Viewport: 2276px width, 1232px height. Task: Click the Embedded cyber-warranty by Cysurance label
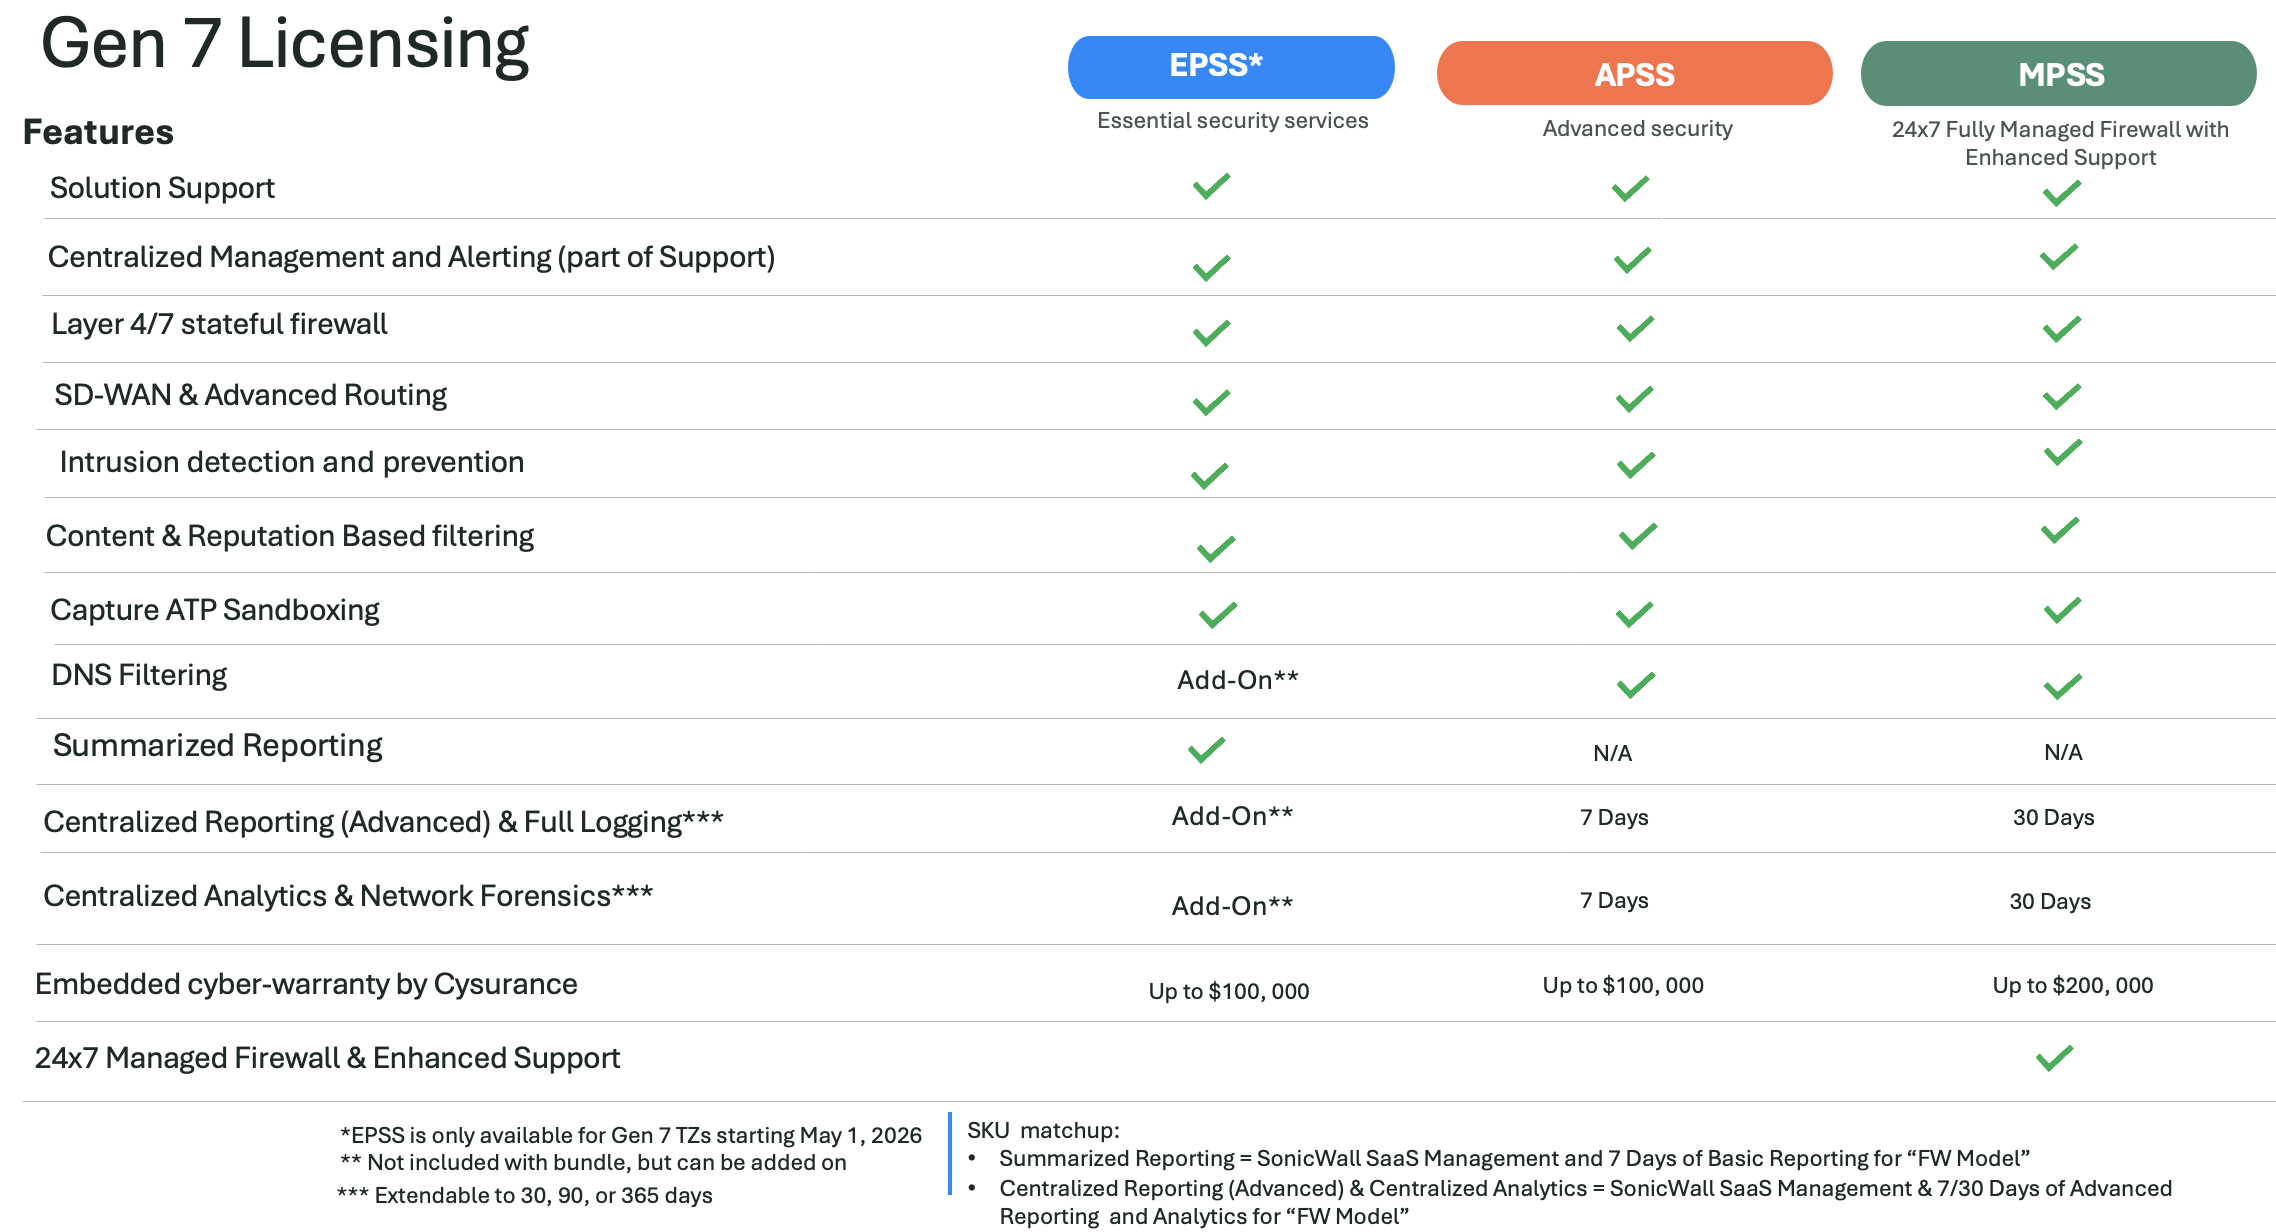click(x=306, y=984)
